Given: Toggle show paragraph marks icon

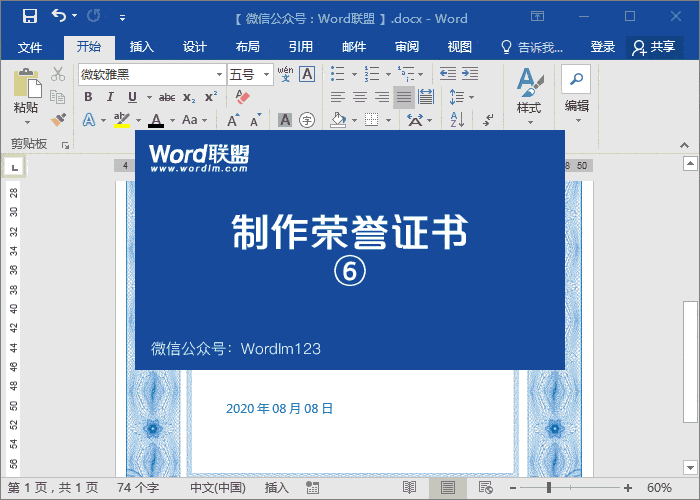Looking at the screenshot, I should point(488,120).
